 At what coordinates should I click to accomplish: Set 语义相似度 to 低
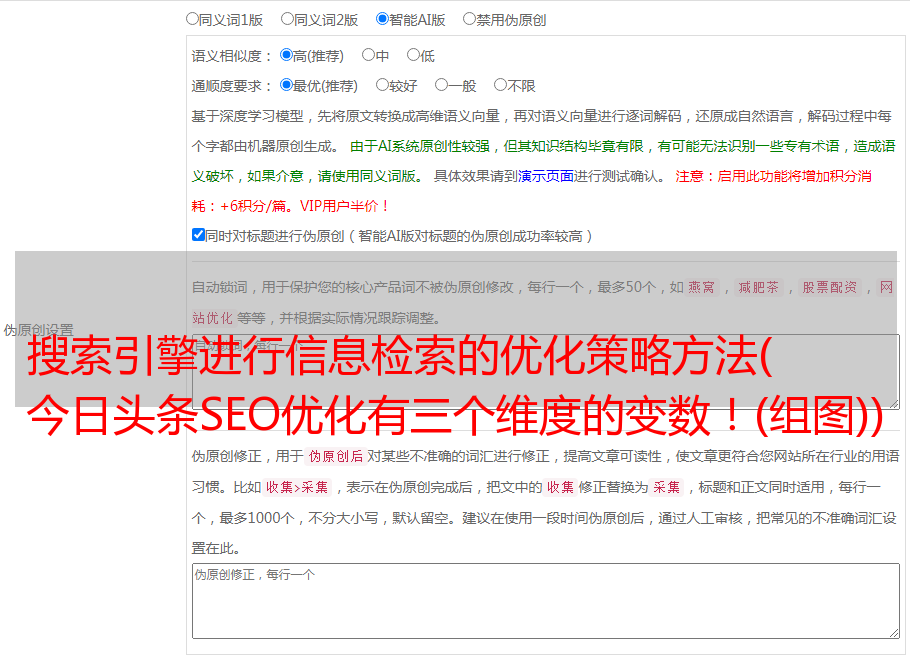(x=413, y=55)
